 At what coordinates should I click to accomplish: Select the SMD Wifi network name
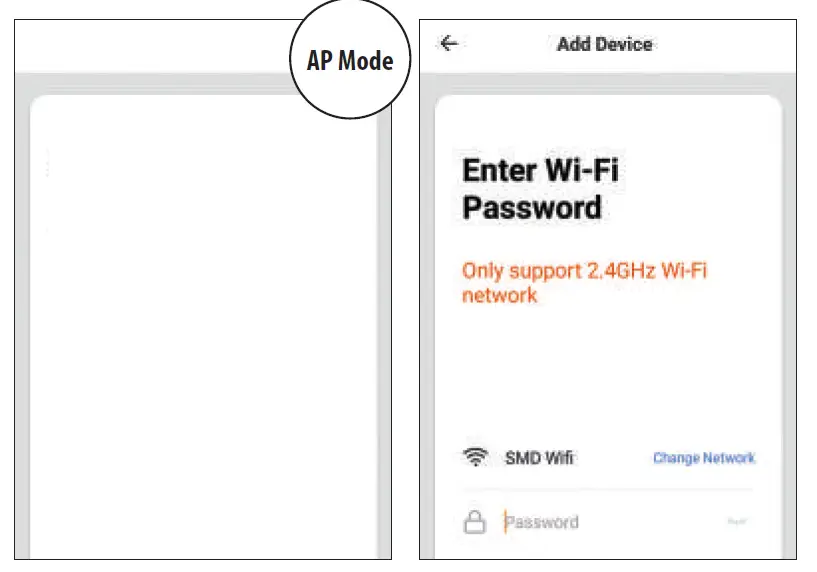[x=540, y=458]
